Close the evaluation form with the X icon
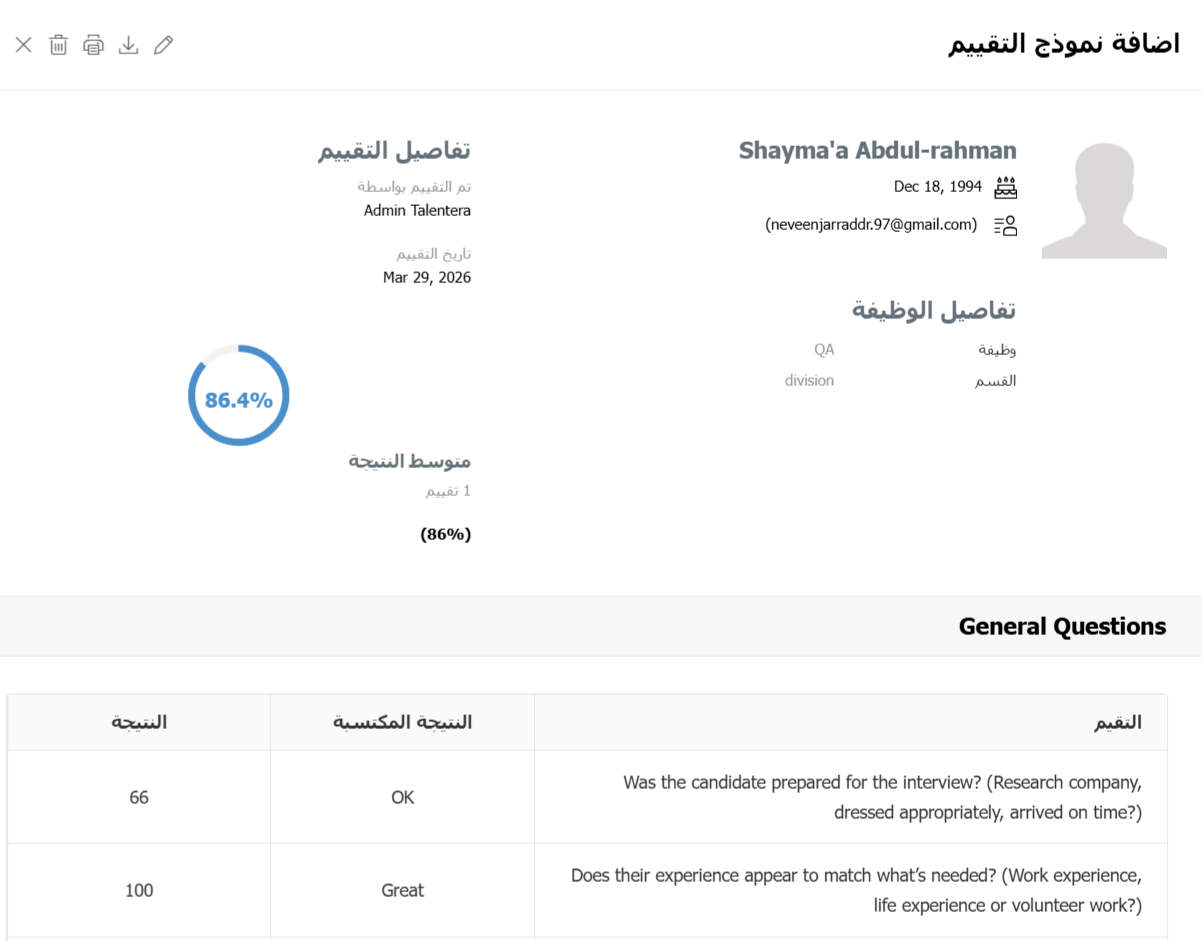 tap(24, 45)
